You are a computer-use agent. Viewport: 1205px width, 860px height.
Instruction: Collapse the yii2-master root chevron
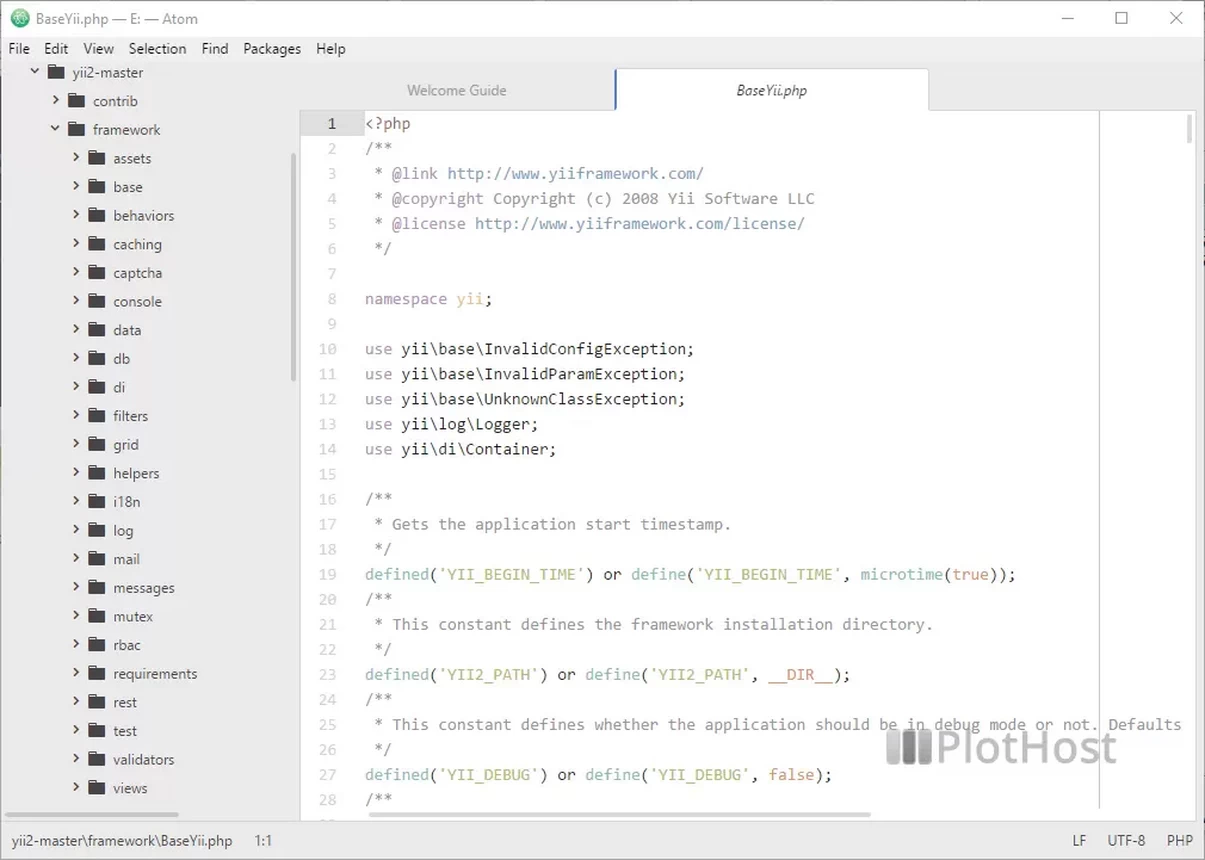pyautogui.click(x=35, y=72)
